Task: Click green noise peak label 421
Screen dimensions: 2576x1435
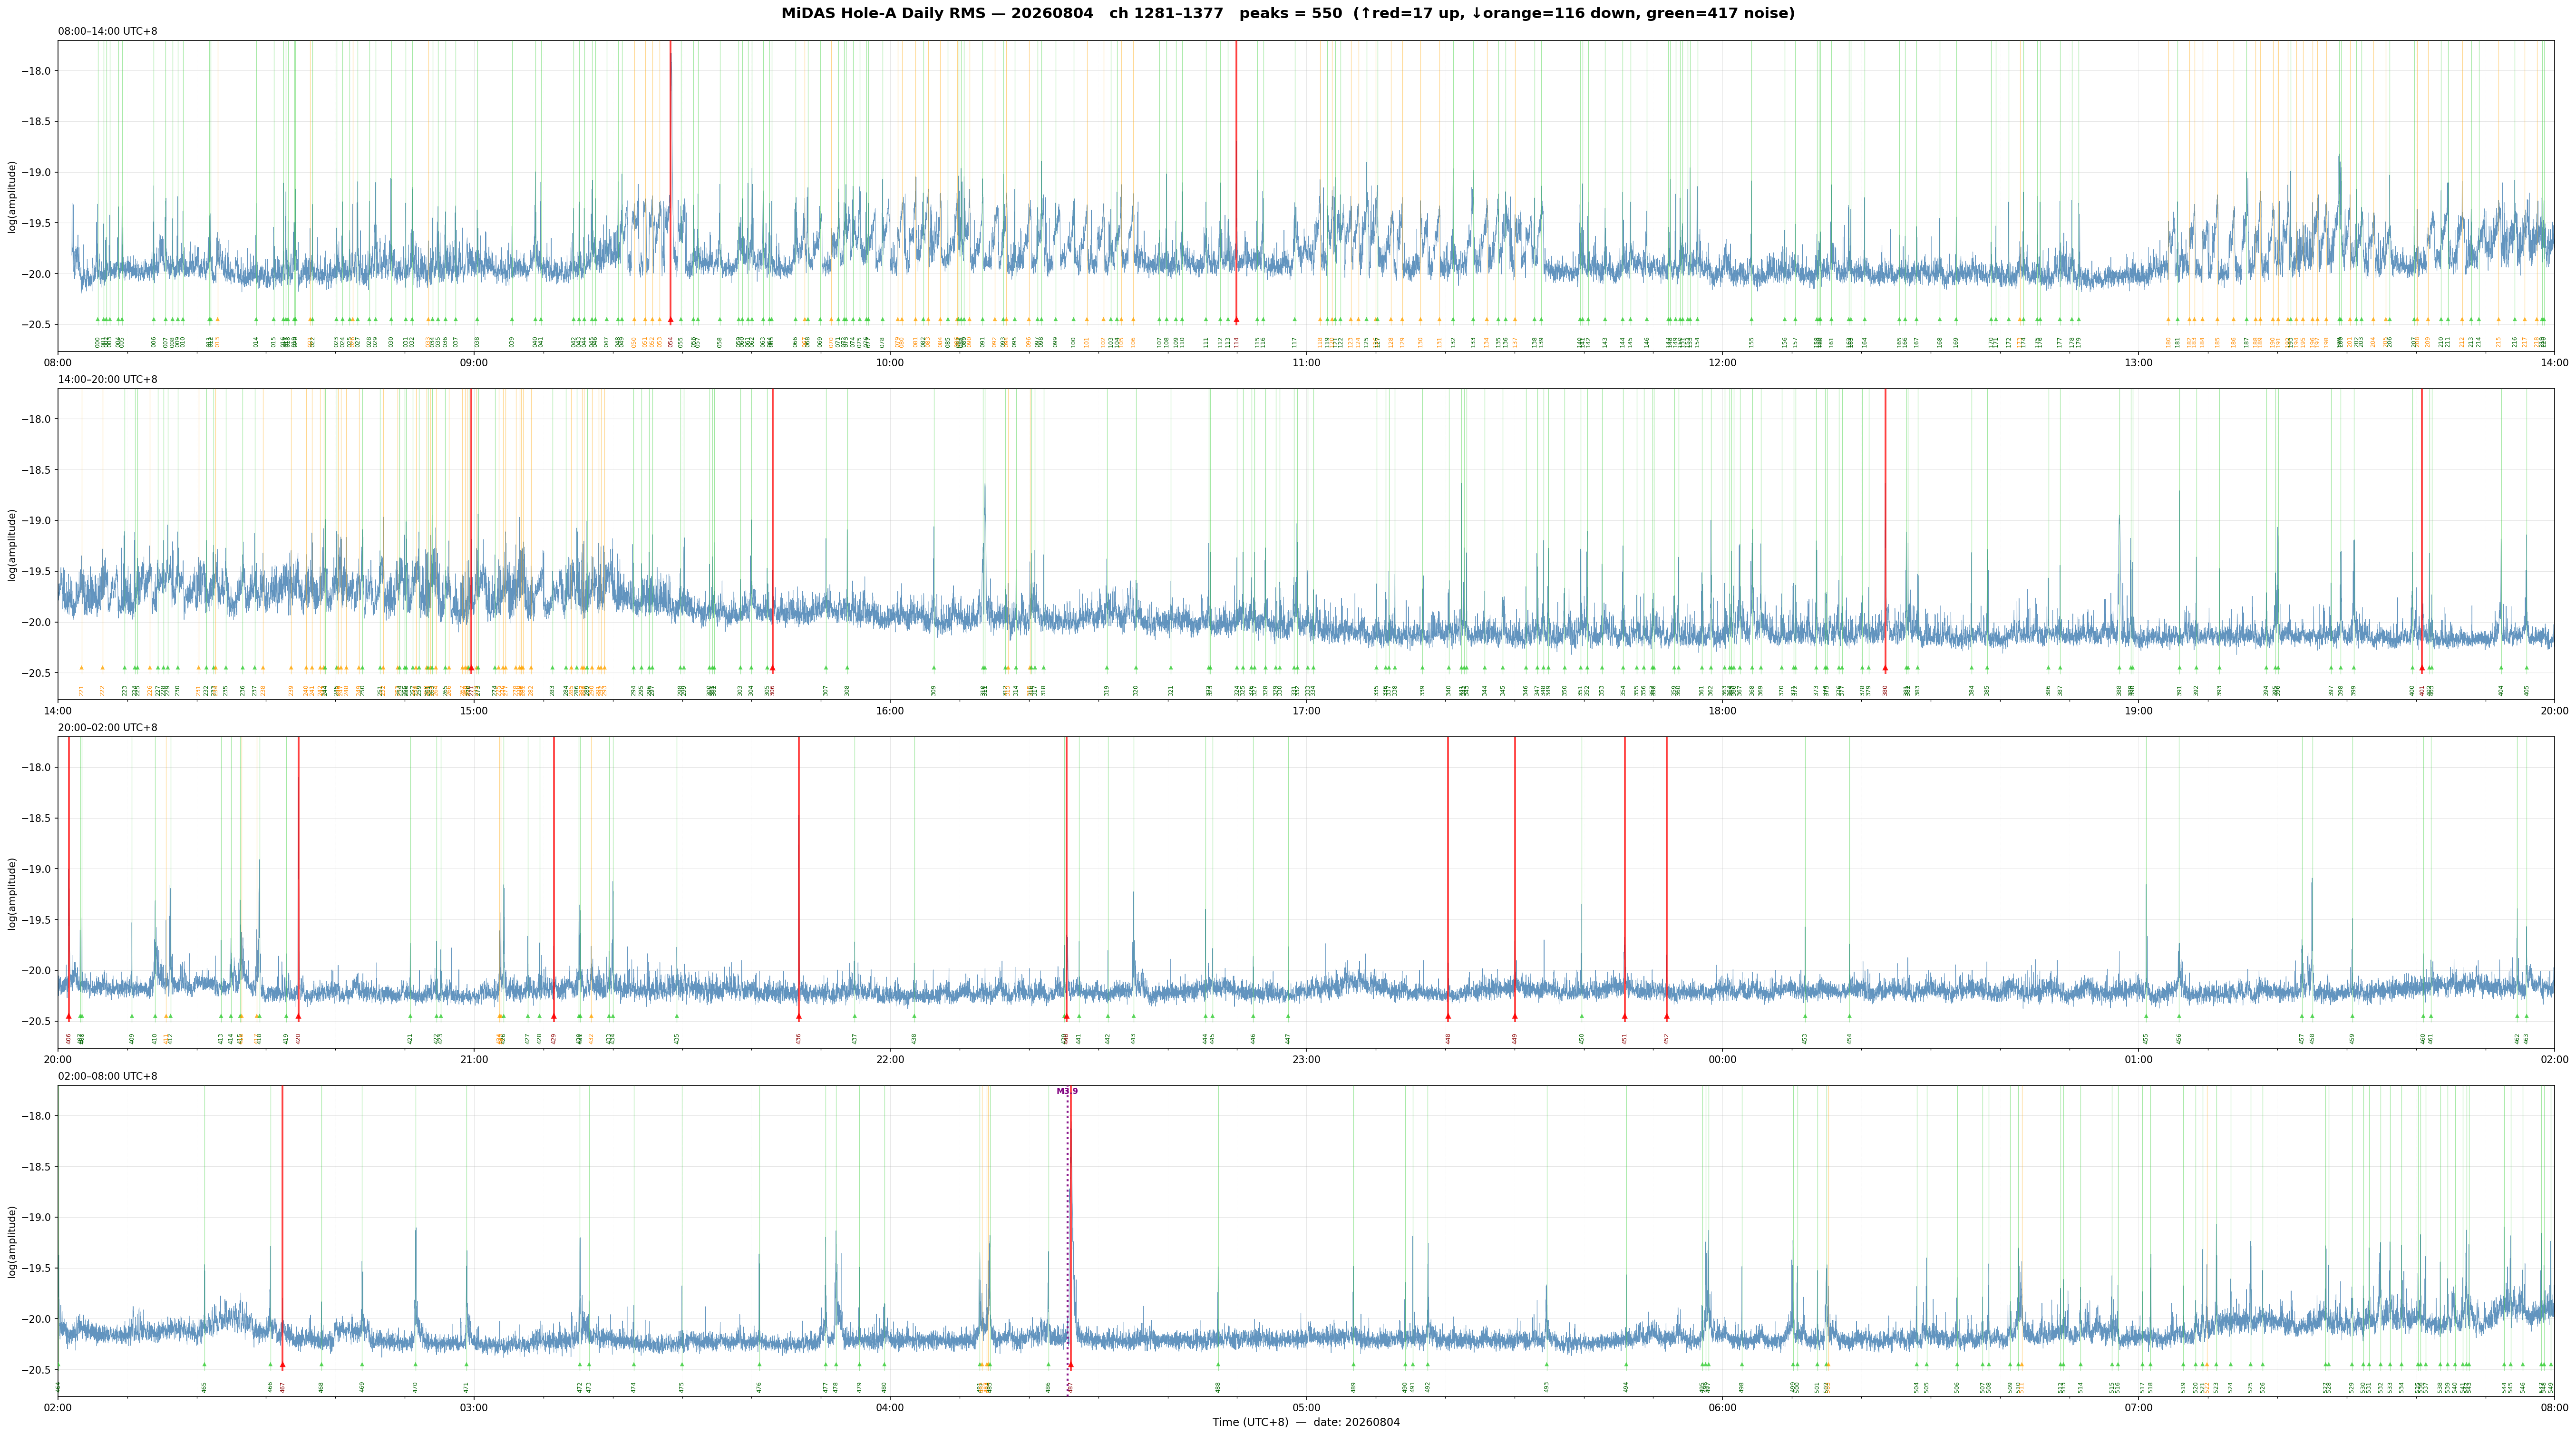Action: point(410,1039)
